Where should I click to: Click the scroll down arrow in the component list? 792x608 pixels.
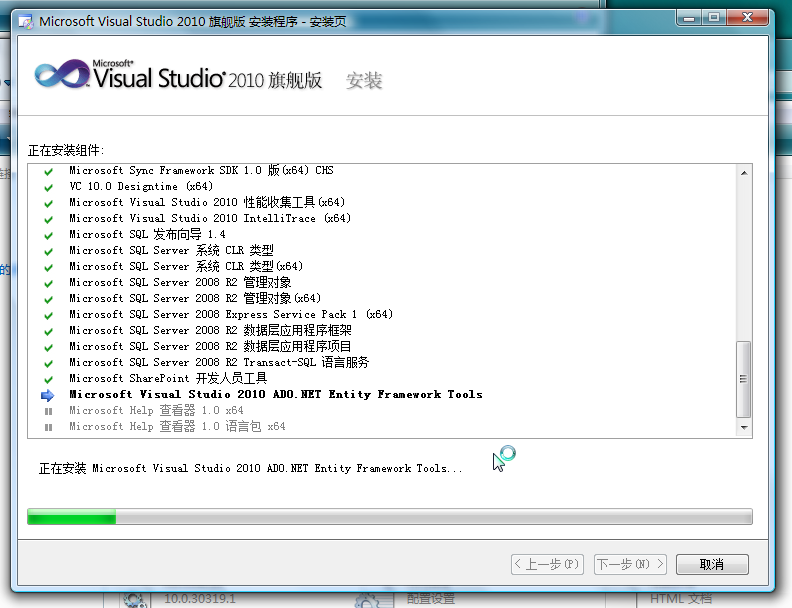coord(743,428)
